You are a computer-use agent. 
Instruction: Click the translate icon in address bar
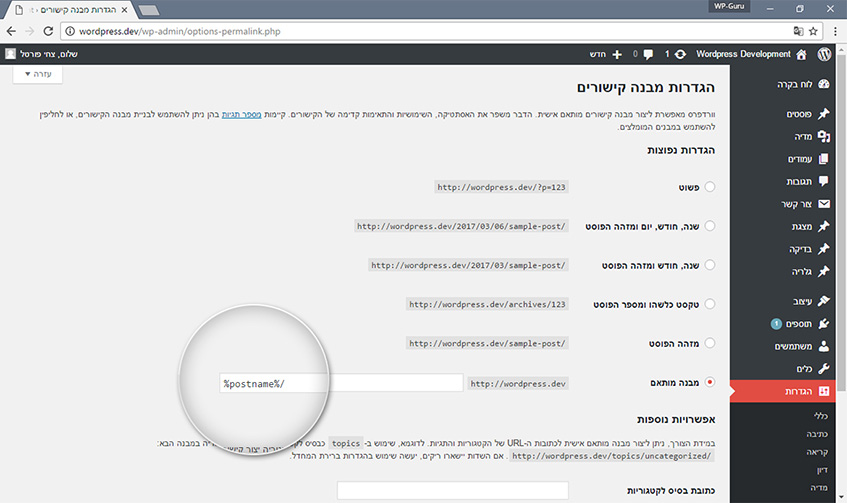798,31
